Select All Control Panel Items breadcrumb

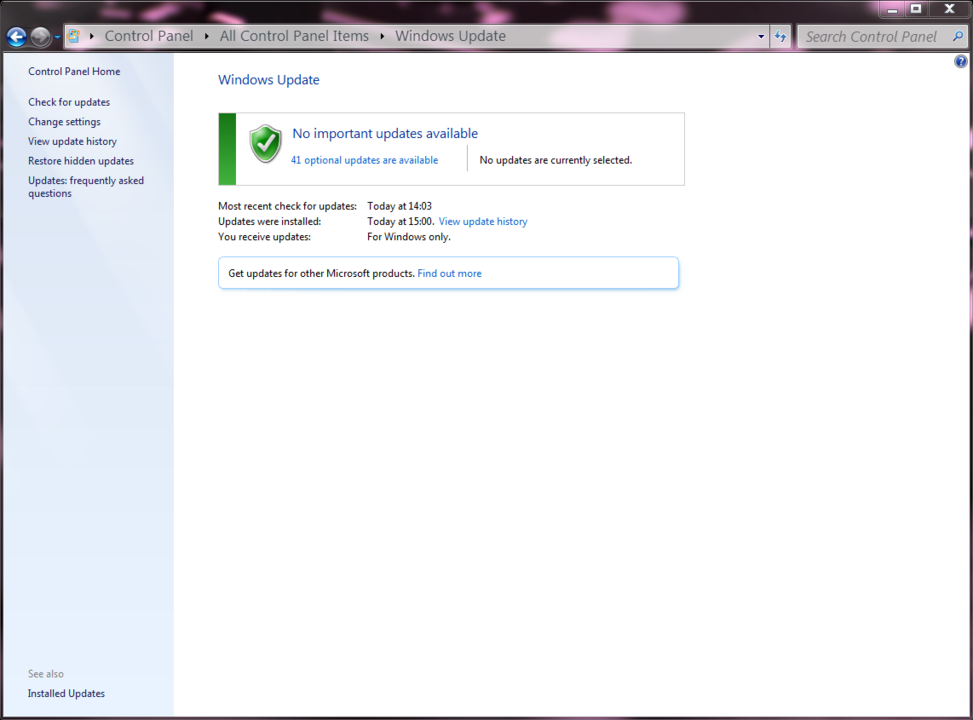coord(294,36)
